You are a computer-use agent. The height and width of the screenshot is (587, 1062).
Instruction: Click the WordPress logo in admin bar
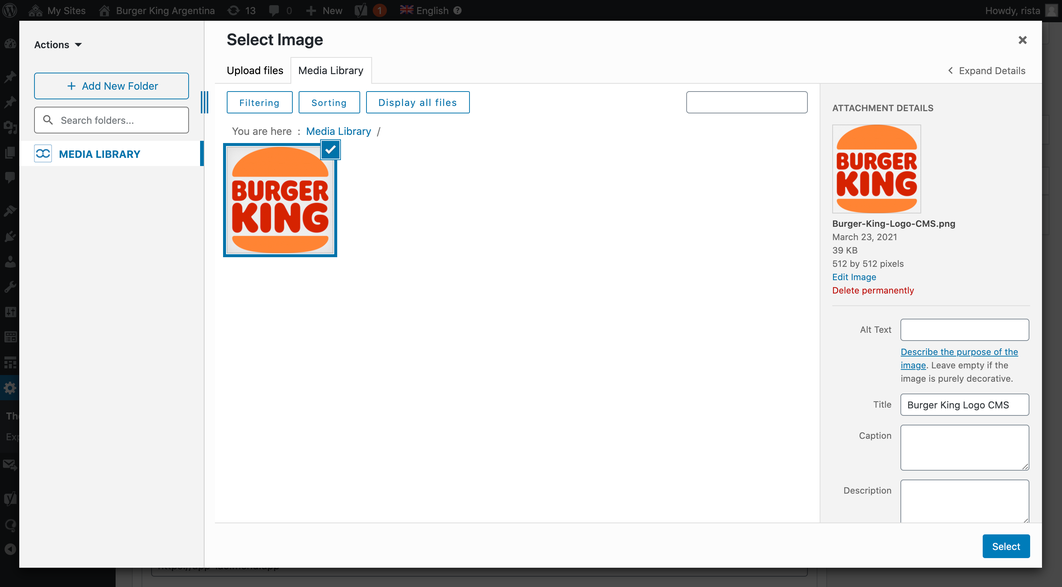click(10, 10)
